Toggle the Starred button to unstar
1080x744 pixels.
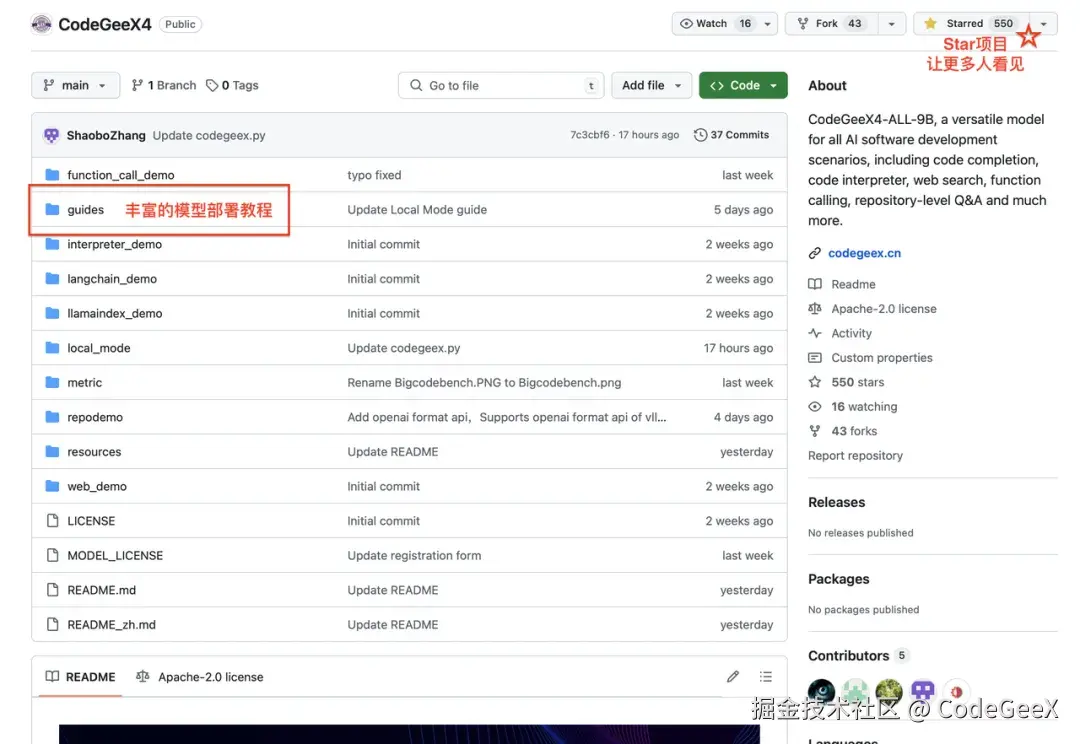(x=972, y=23)
